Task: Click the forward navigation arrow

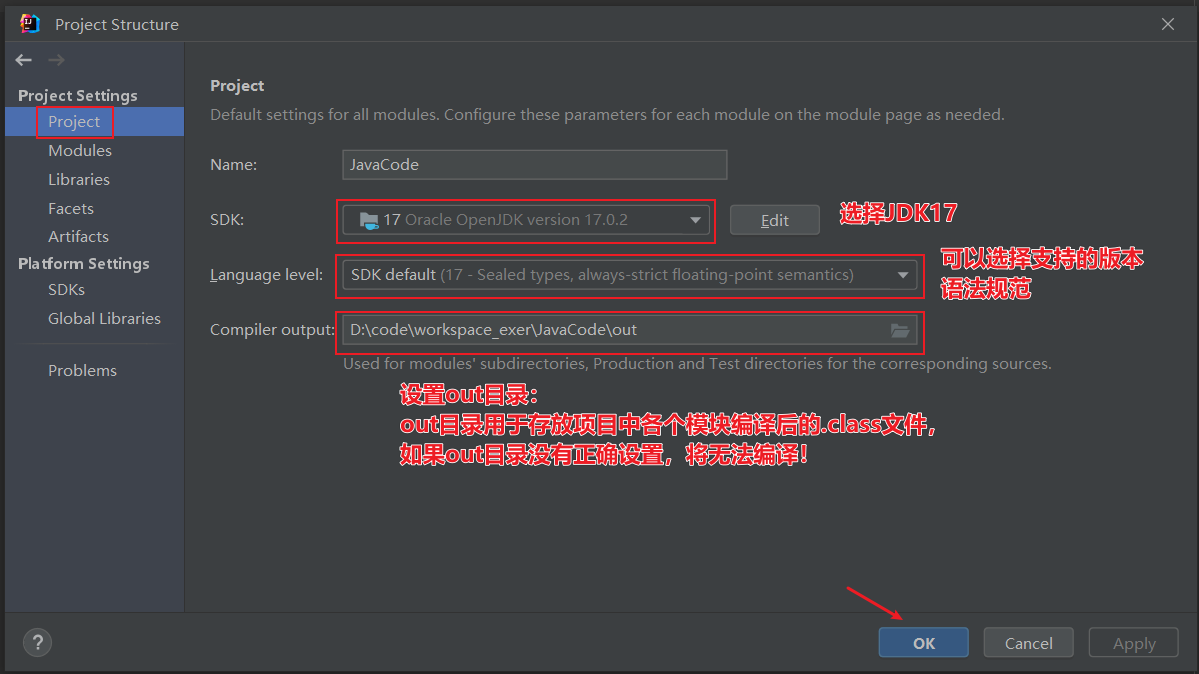Action: 57,60
